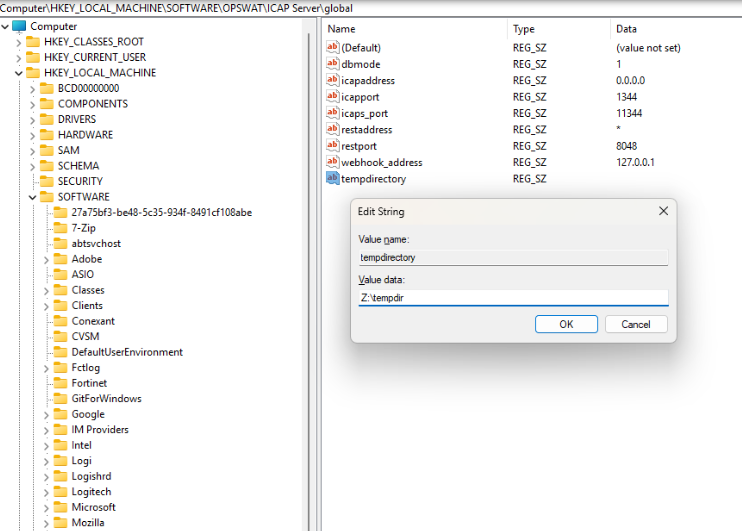Expand the Intel key
The image size is (742, 531).
(x=46, y=446)
